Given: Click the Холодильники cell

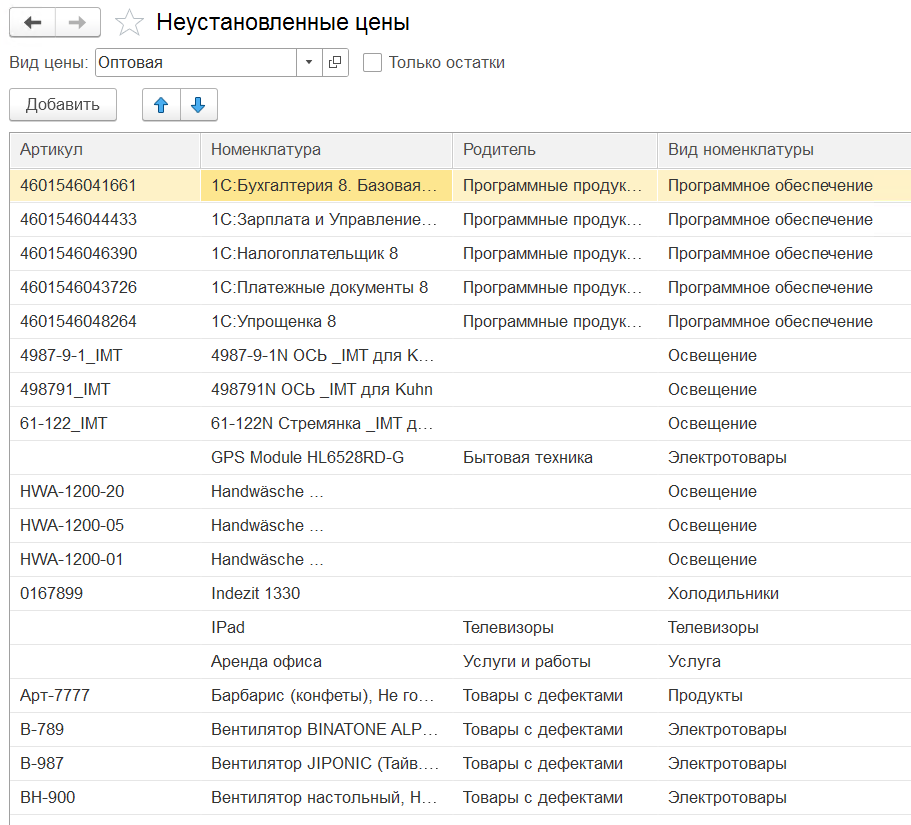Looking at the screenshot, I should coord(784,593).
